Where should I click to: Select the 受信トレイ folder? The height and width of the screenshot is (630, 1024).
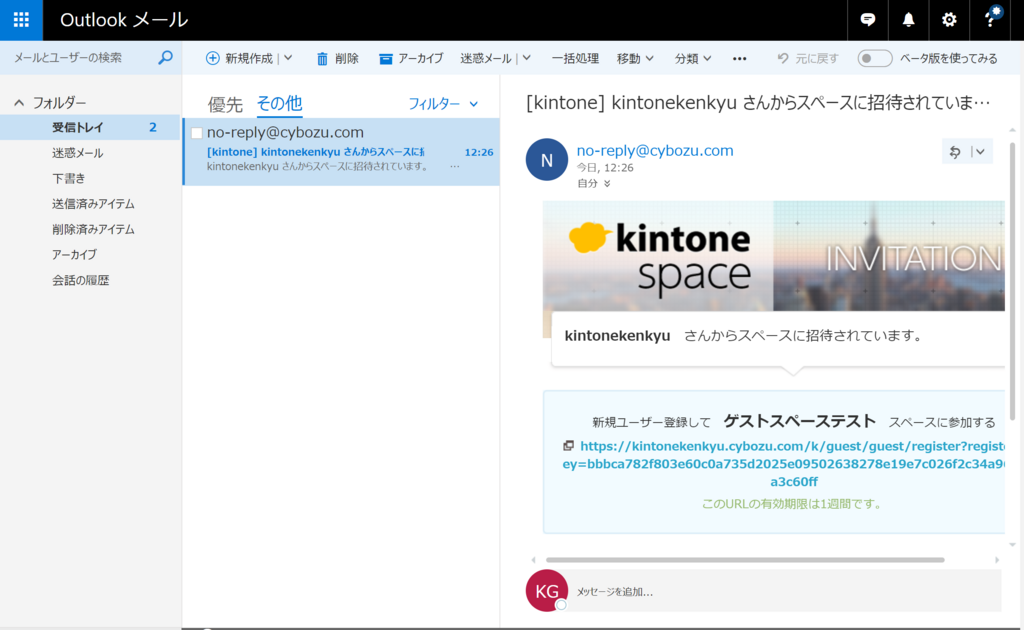tap(90, 127)
